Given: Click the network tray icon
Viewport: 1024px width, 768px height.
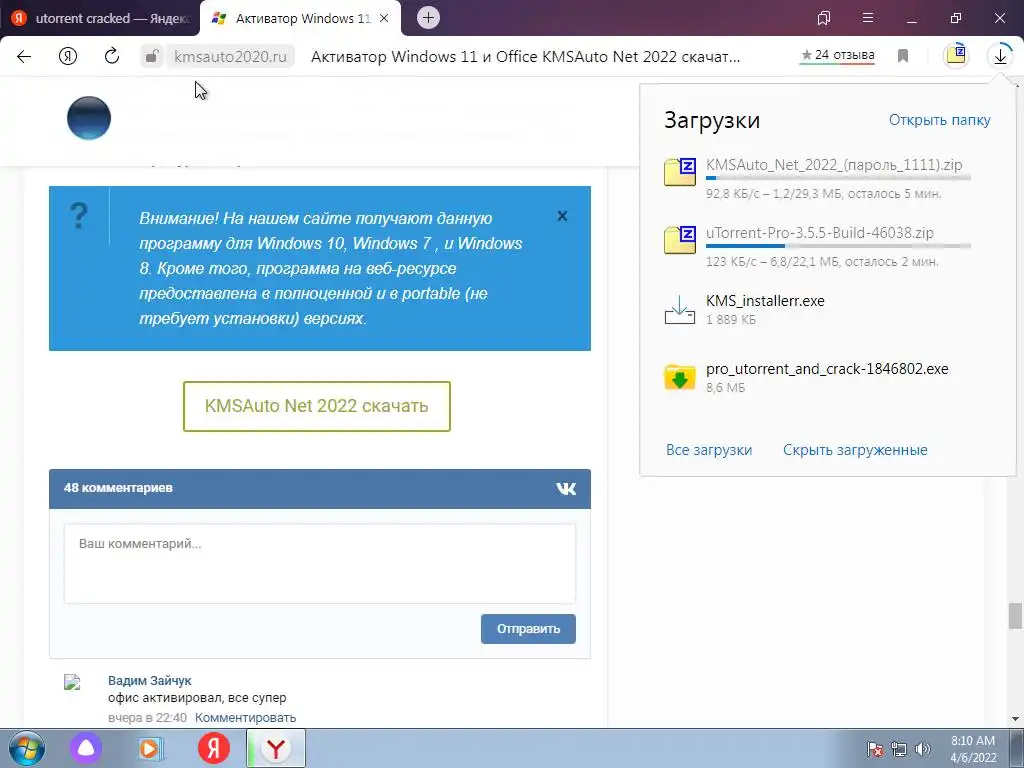Looking at the screenshot, I should 899,749.
